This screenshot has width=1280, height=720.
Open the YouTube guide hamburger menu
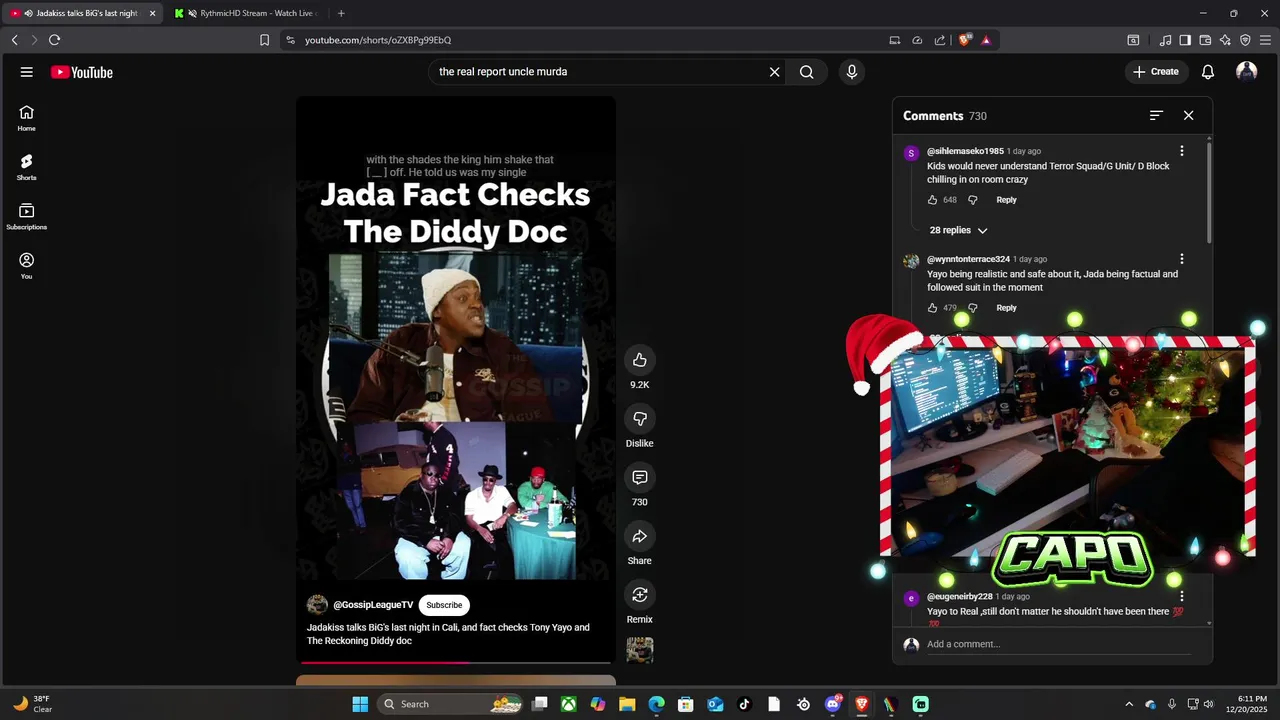point(27,72)
